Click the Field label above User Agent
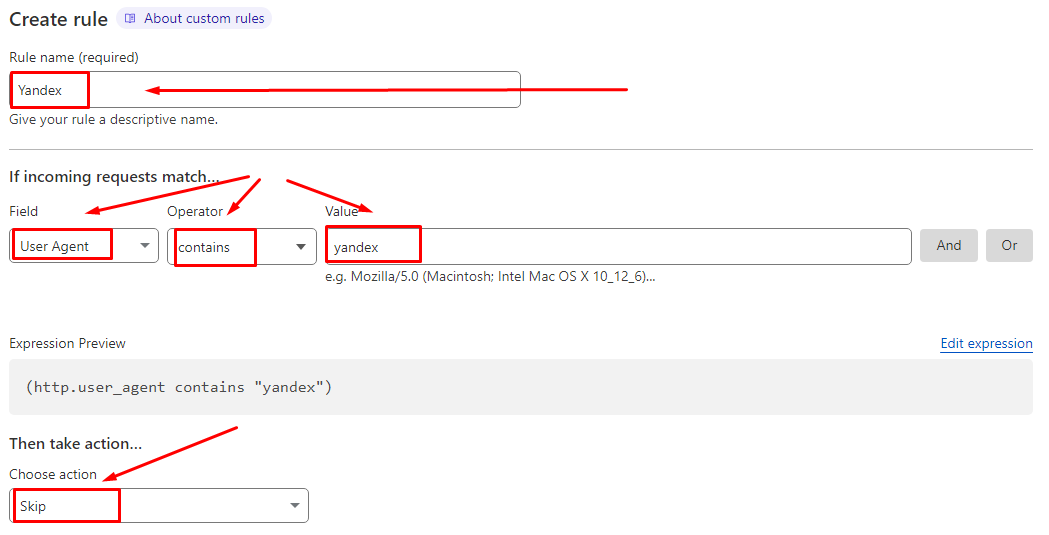Viewport: 1049px width, 535px height. tap(24, 211)
